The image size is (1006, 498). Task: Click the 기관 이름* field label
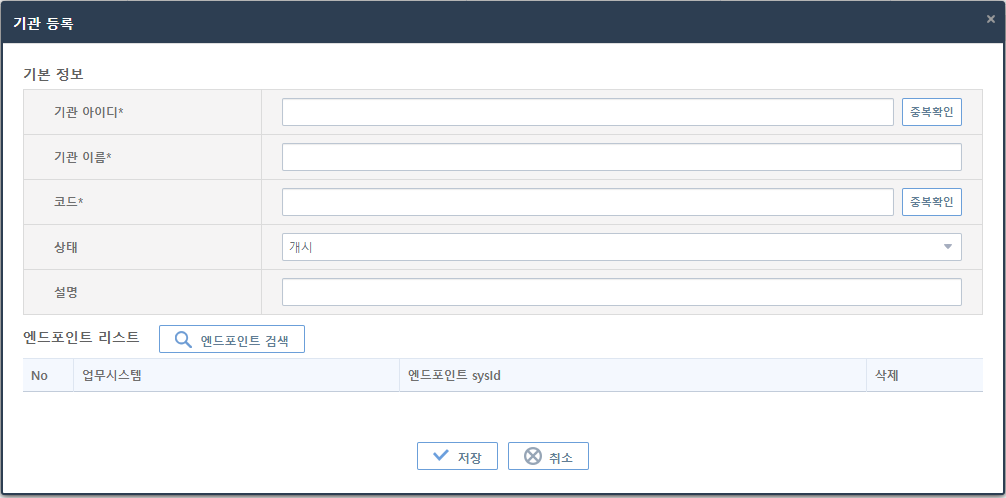pos(83,157)
